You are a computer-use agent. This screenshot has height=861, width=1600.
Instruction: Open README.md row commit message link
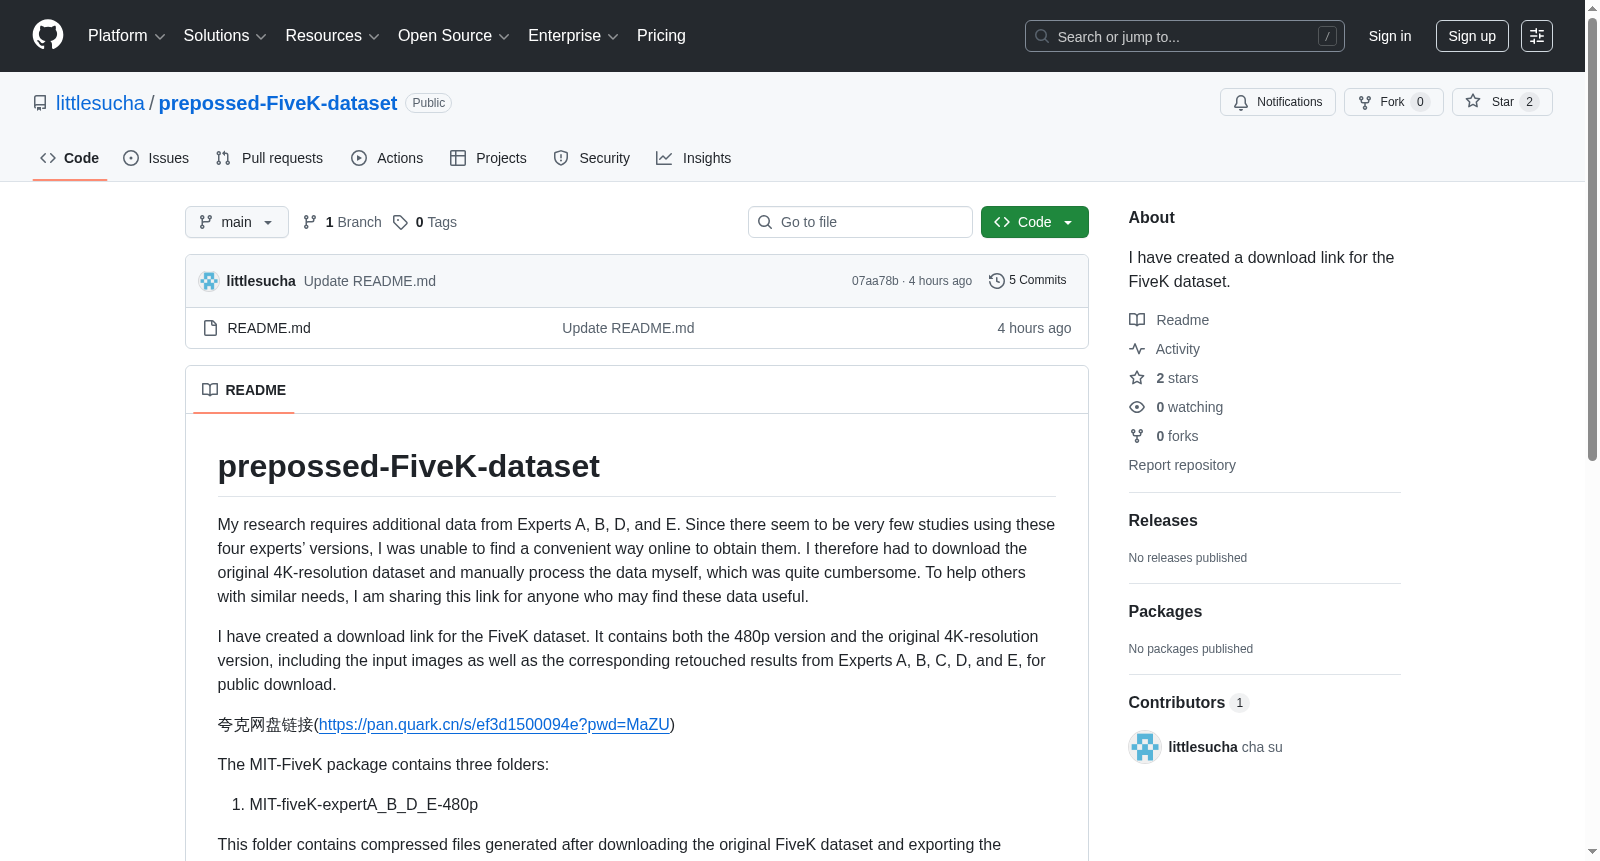tap(628, 328)
